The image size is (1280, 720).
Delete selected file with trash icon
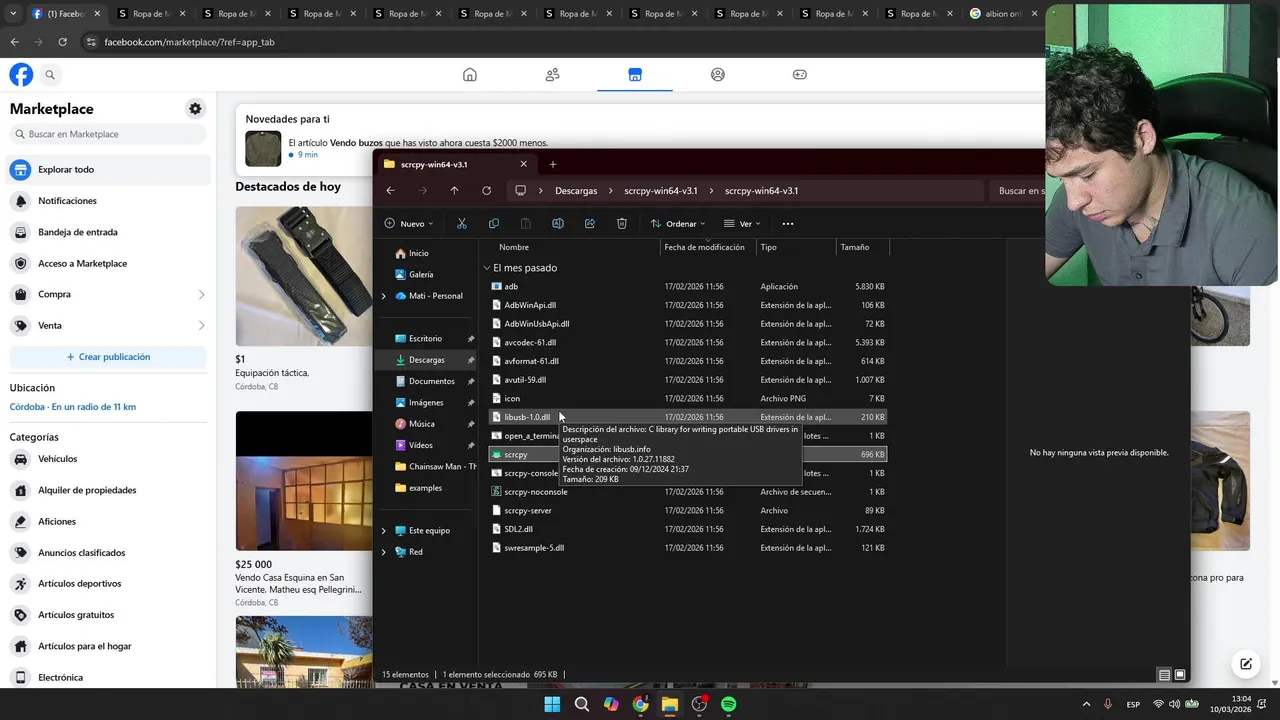click(622, 224)
